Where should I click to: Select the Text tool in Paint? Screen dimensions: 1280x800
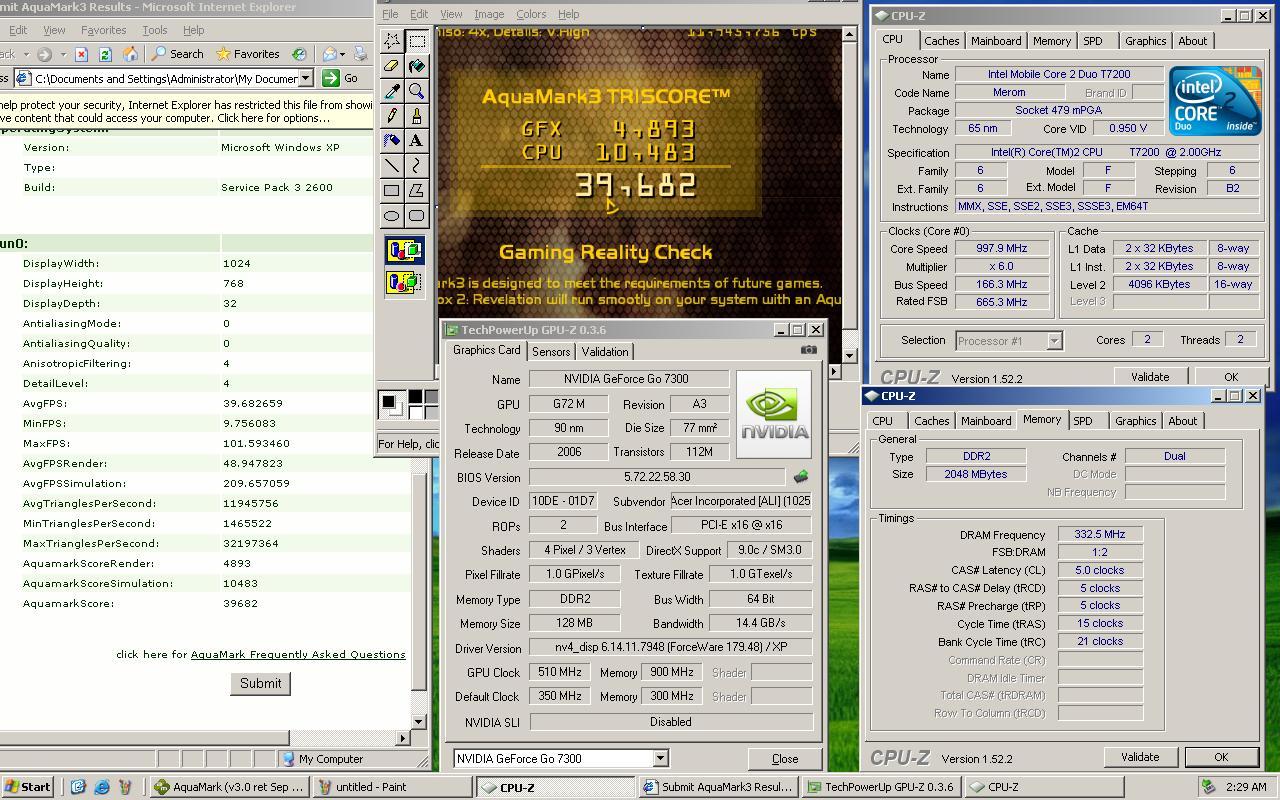point(417,141)
